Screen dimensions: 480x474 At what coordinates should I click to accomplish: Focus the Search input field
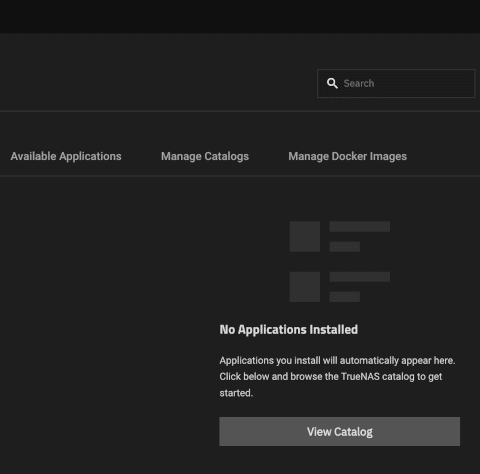coord(396,83)
